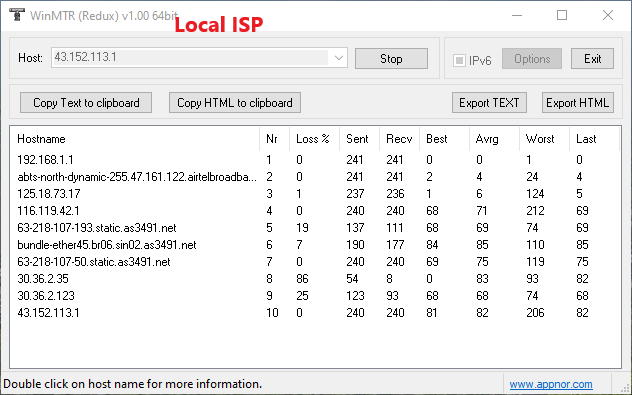This screenshot has height=395, width=632.
Task: Maximize the WinMTR window
Action: (562, 15)
